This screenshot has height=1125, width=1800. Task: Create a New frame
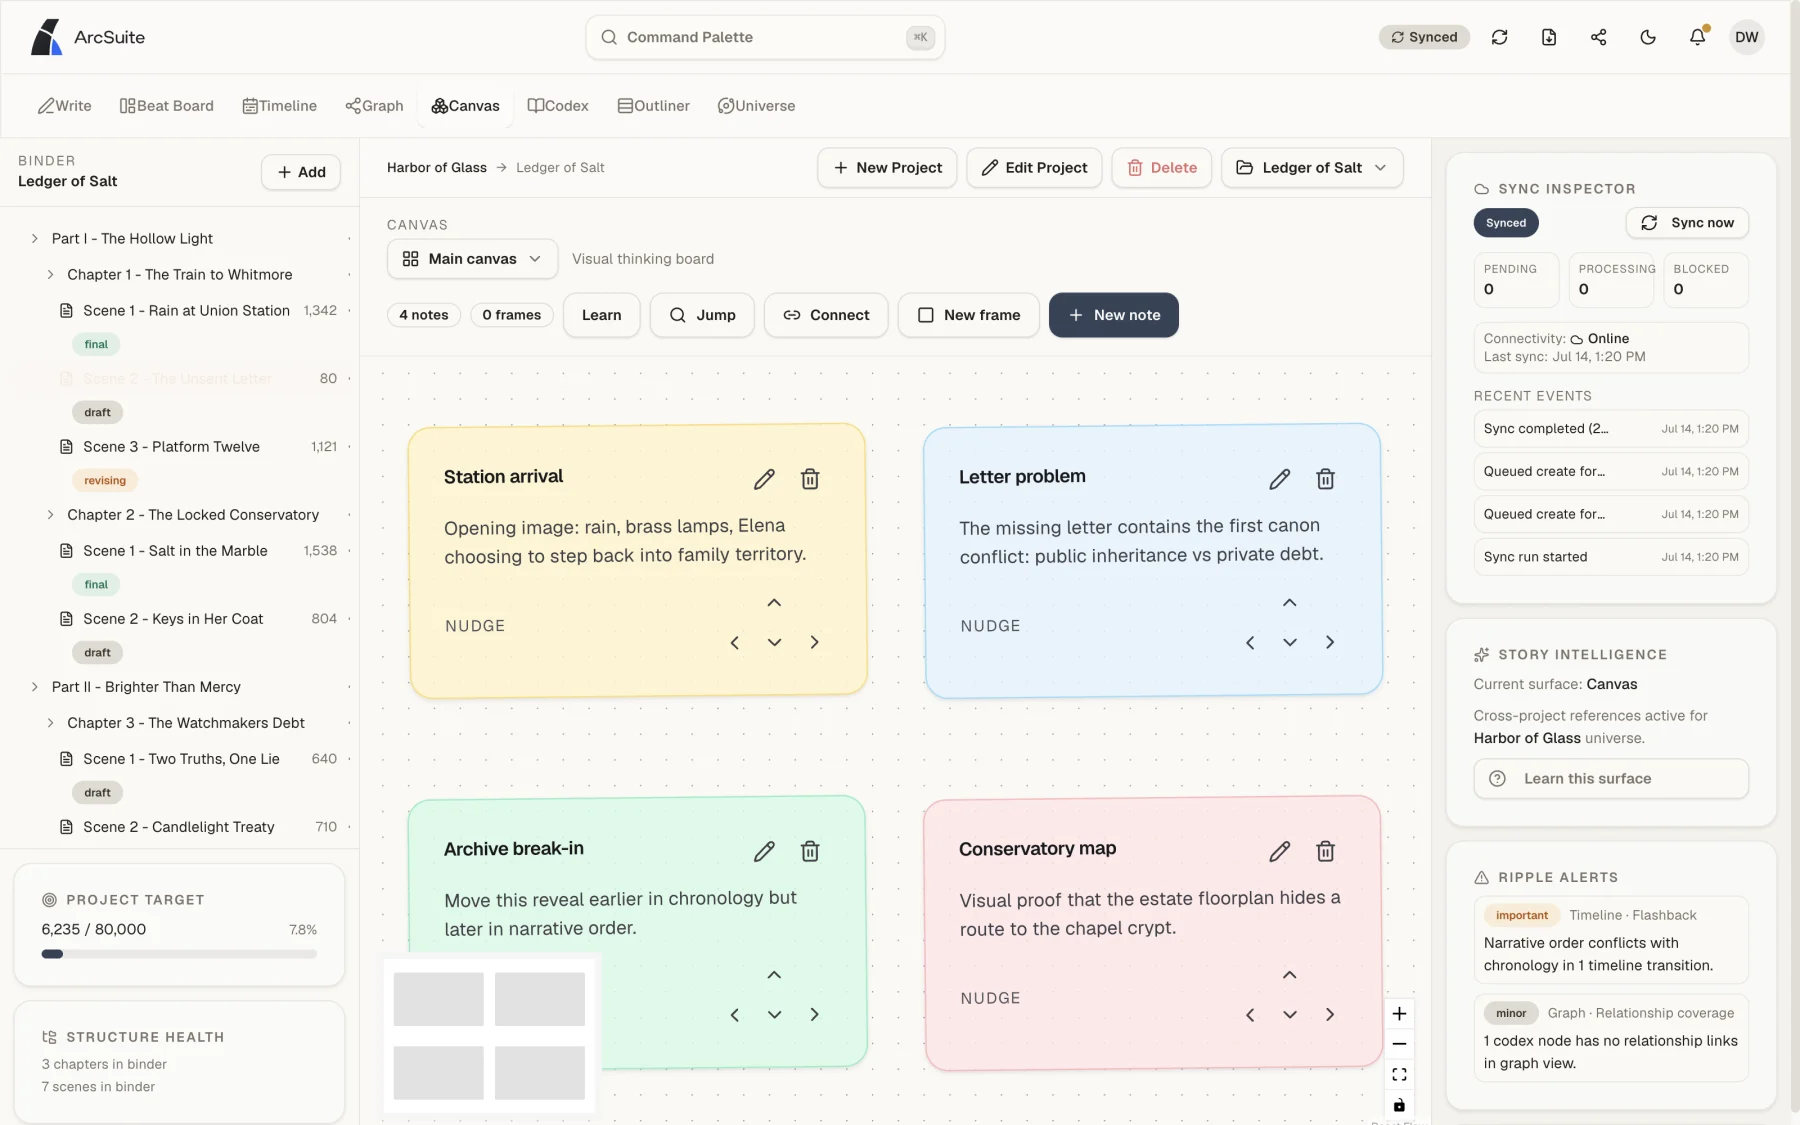click(x=968, y=315)
